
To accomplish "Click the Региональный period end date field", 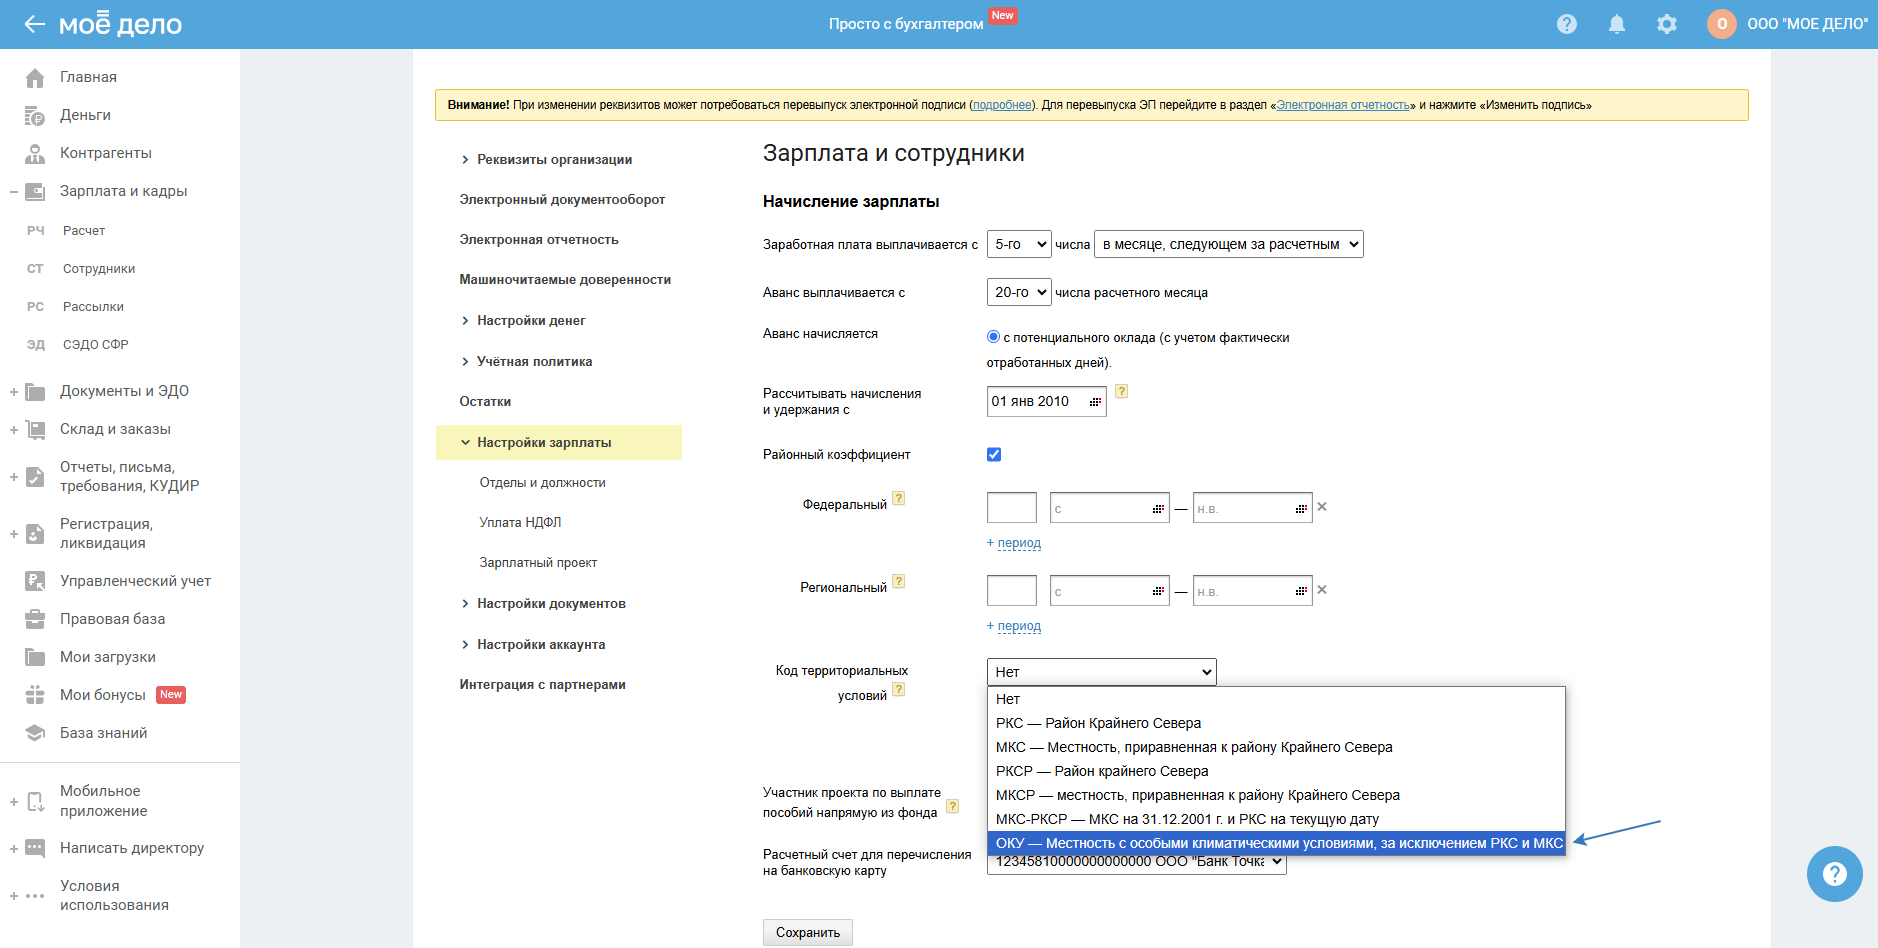I will click(x=1253, y=591).
